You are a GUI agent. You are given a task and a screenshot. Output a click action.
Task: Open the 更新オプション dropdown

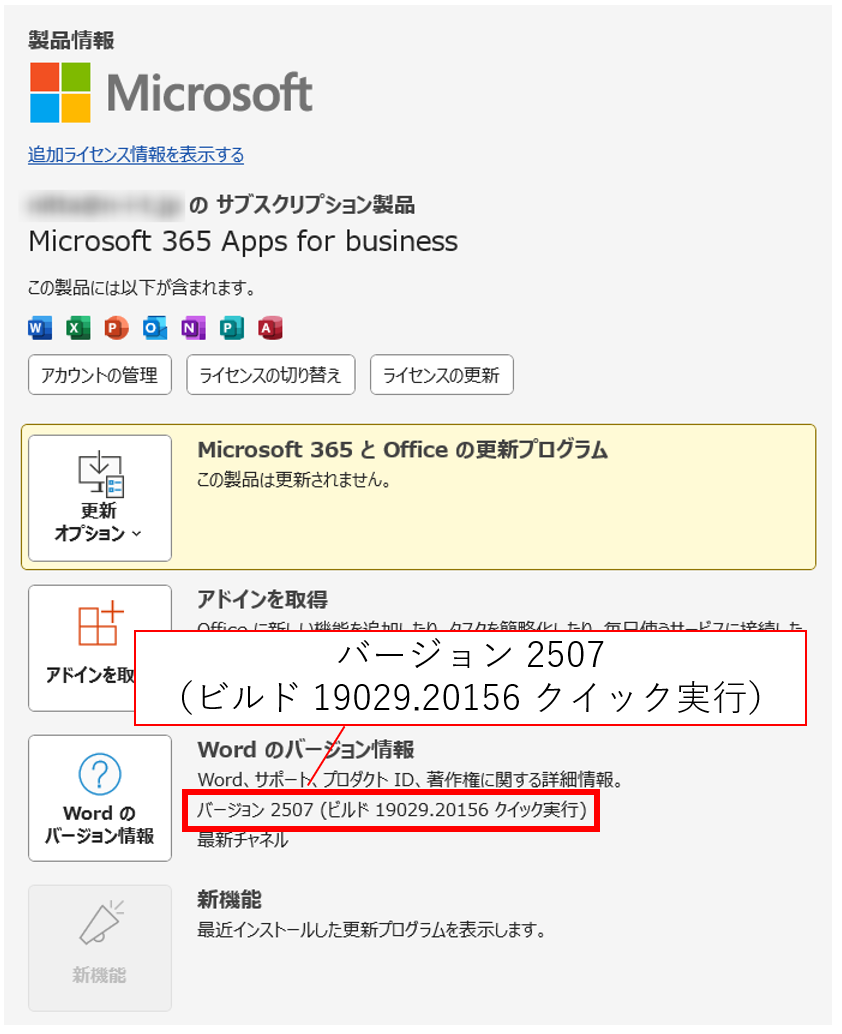99,498
